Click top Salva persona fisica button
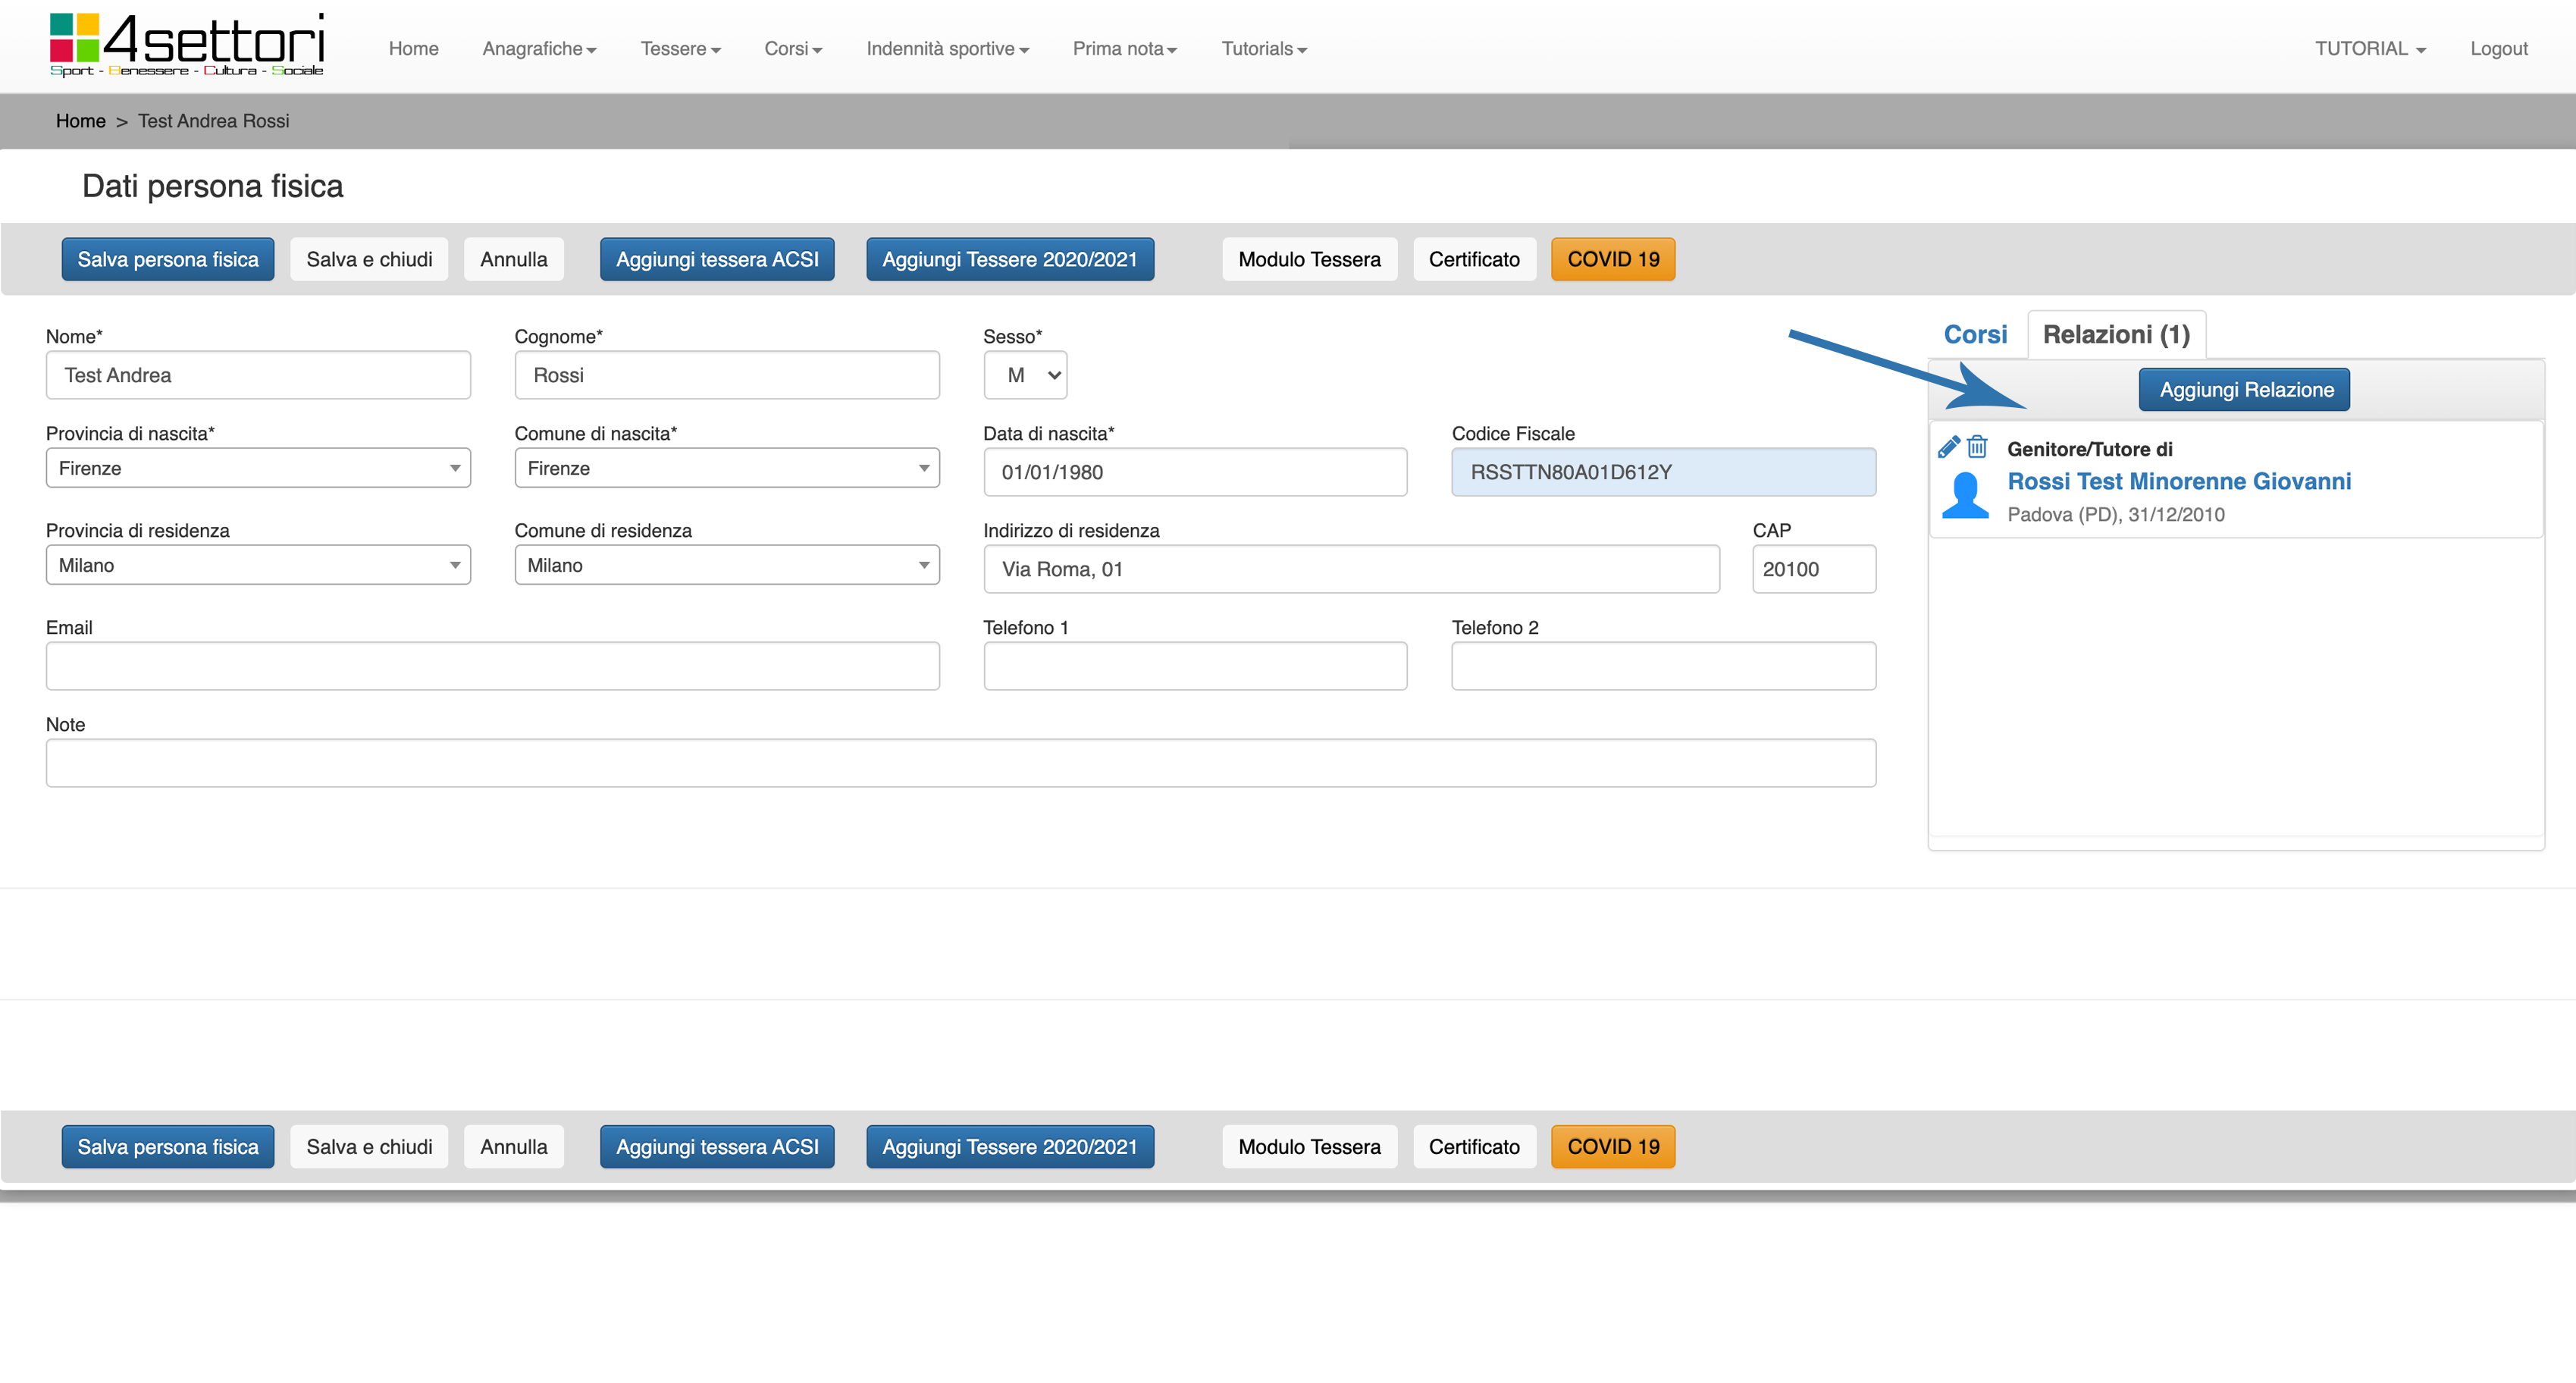The height and width of the screenshot is (1383, 2576). 168,259
